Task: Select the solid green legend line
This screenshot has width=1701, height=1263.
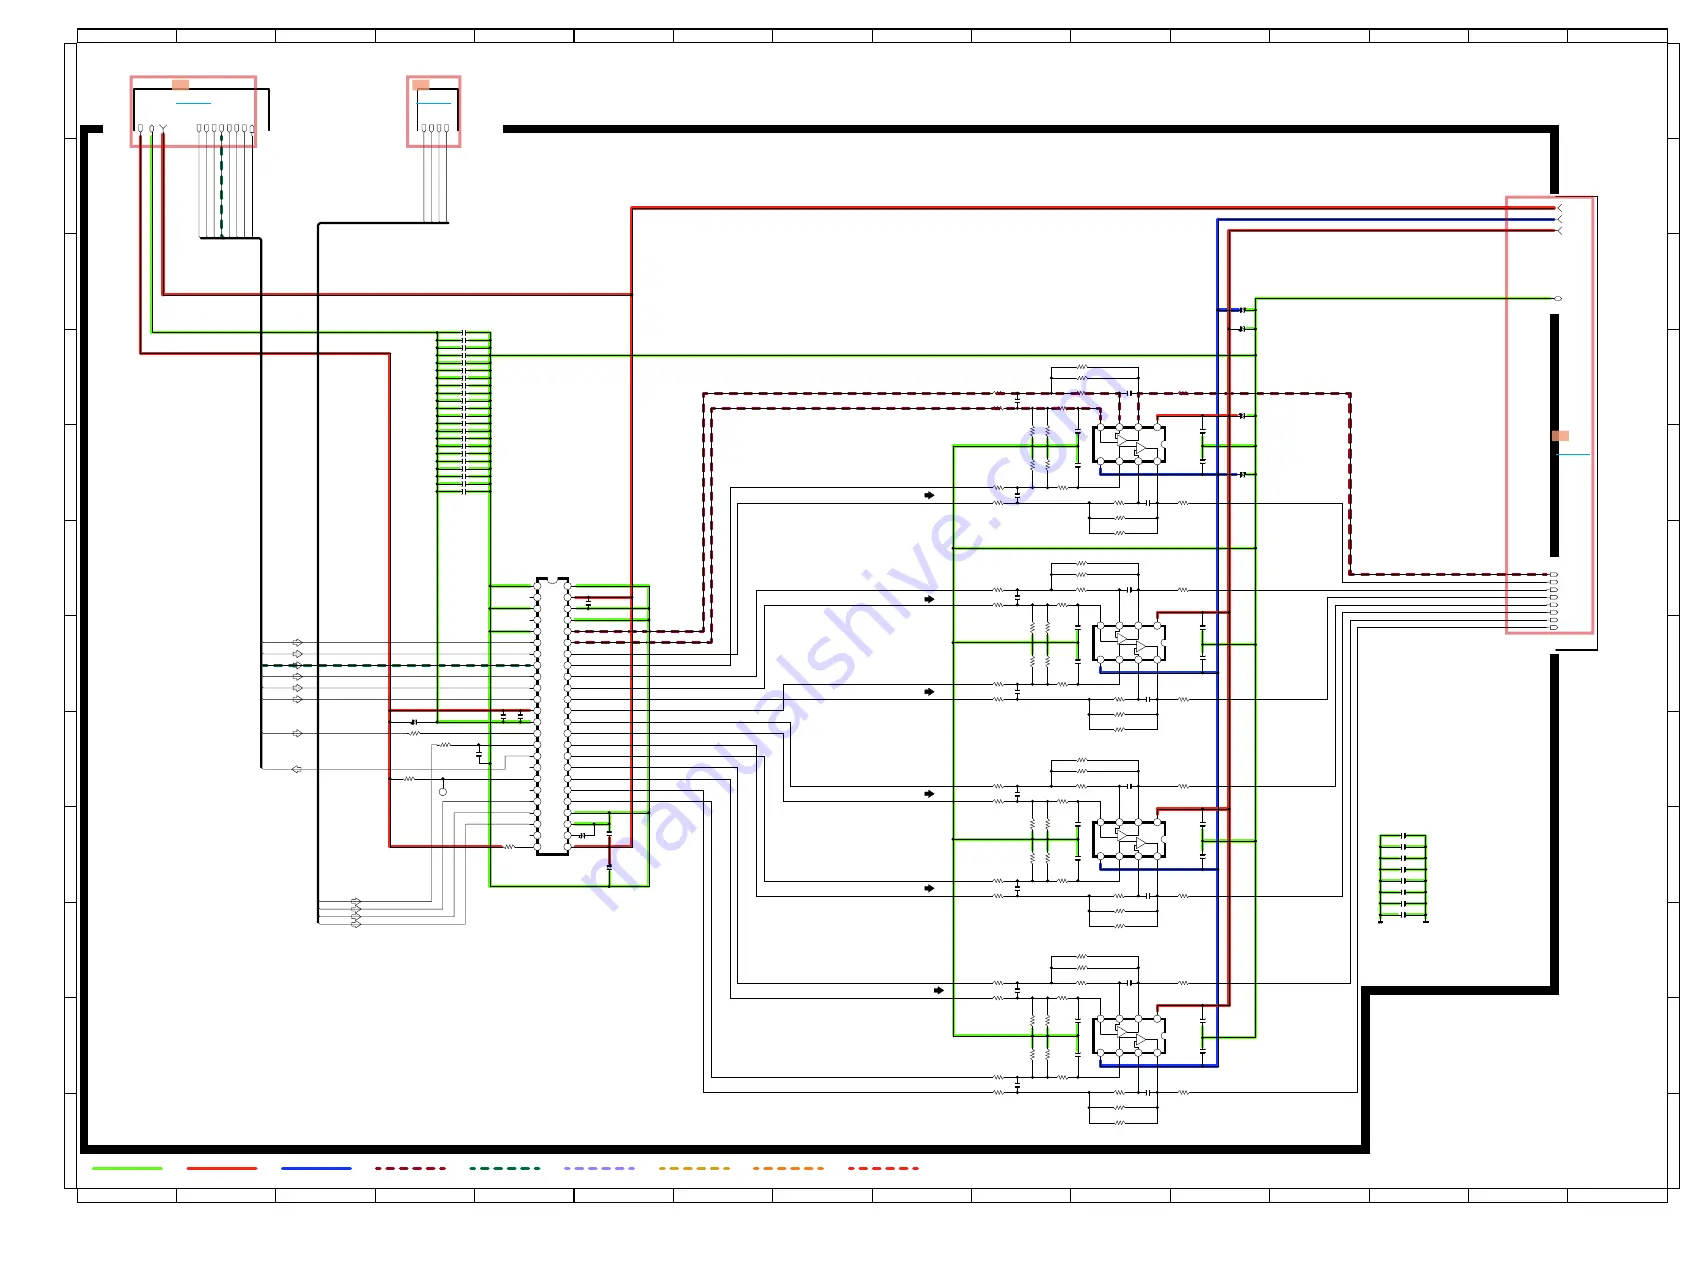Action: pos(127,1168)
